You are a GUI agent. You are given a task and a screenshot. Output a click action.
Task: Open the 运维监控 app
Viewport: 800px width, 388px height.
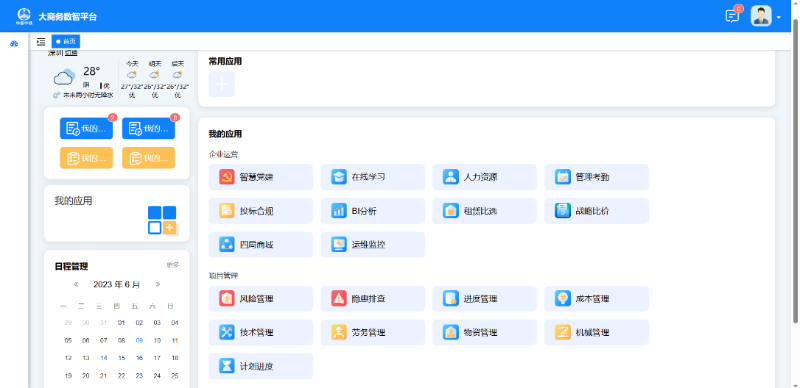(373, 245)
